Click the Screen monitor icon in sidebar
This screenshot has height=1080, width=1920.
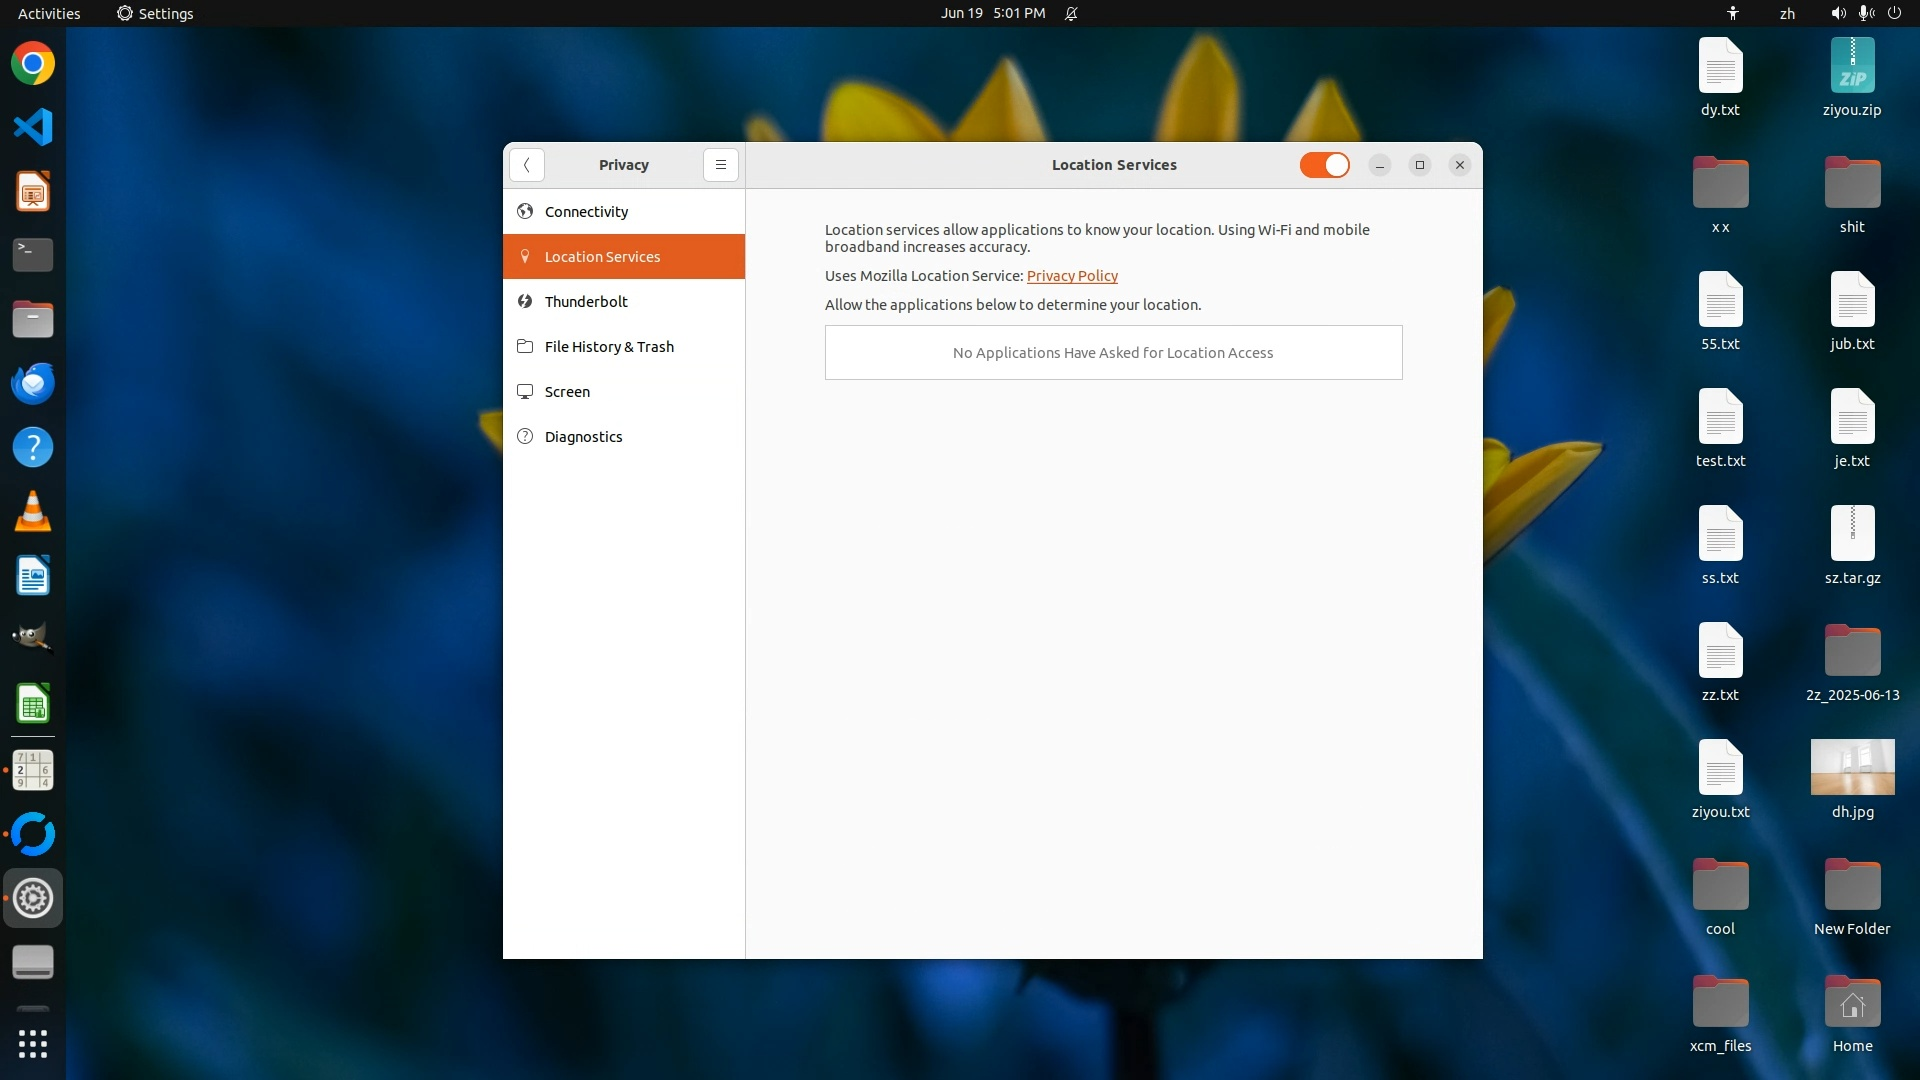[x=525, y=392]
